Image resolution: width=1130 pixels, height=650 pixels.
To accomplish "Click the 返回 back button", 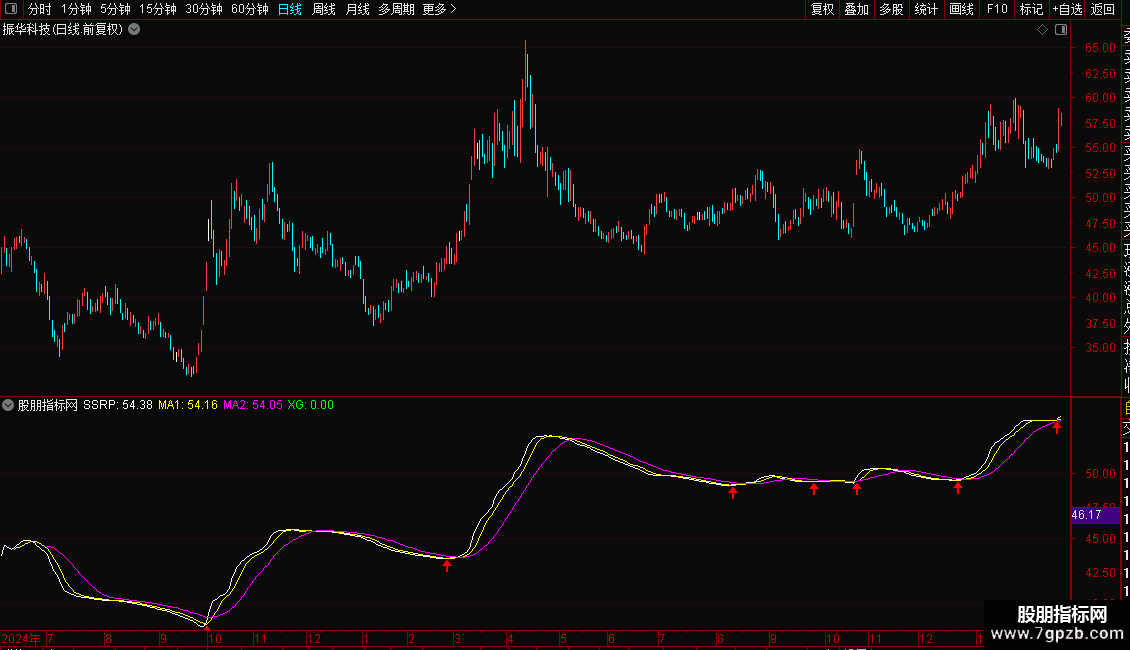I will 1103,9.
